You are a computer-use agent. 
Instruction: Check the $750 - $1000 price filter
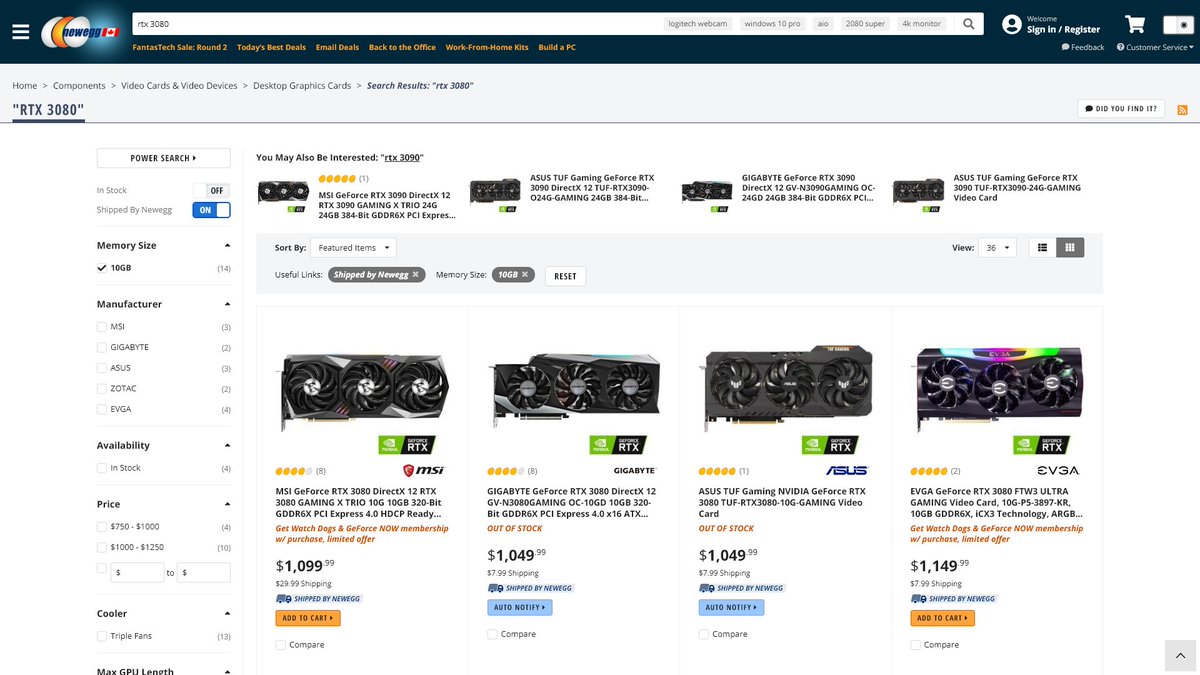coord(102,527)
